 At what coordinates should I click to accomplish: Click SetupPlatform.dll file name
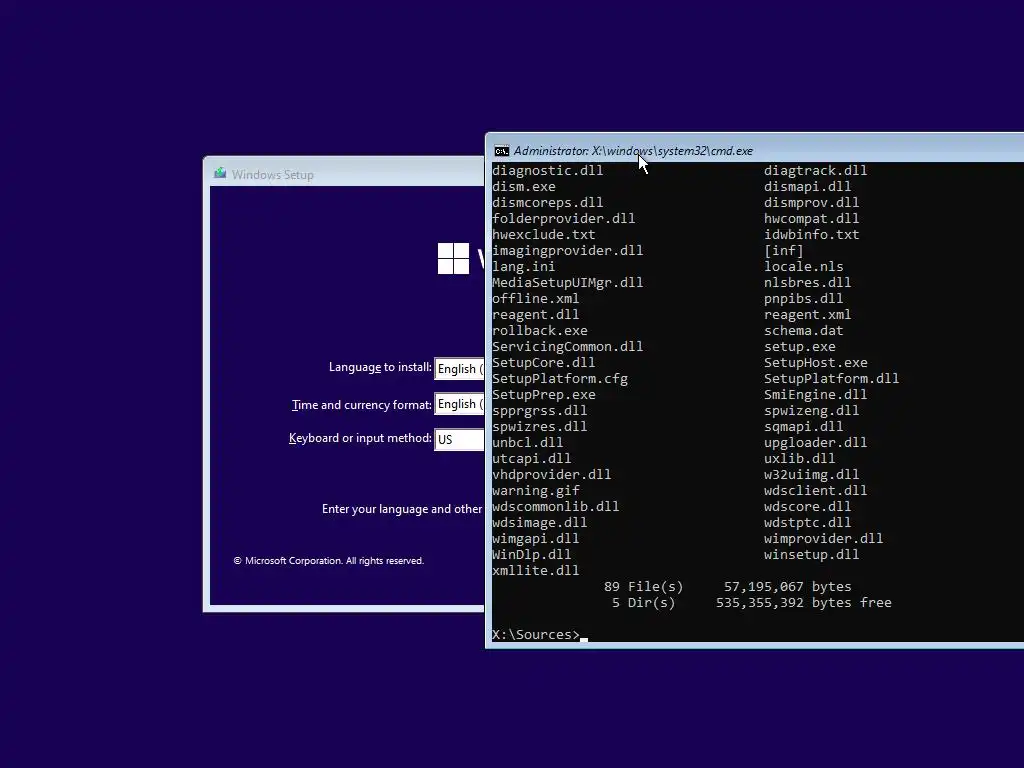click(831, 379)
